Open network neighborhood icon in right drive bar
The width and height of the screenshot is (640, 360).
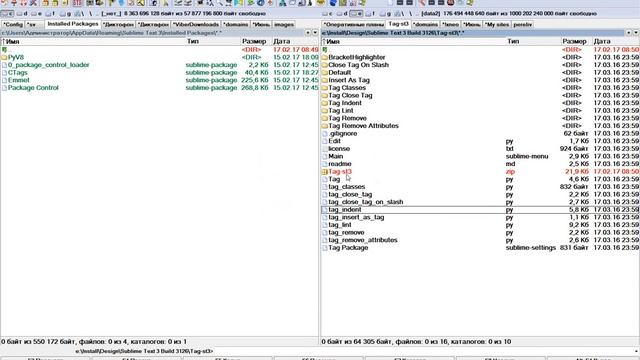click(x=398, y=13)
